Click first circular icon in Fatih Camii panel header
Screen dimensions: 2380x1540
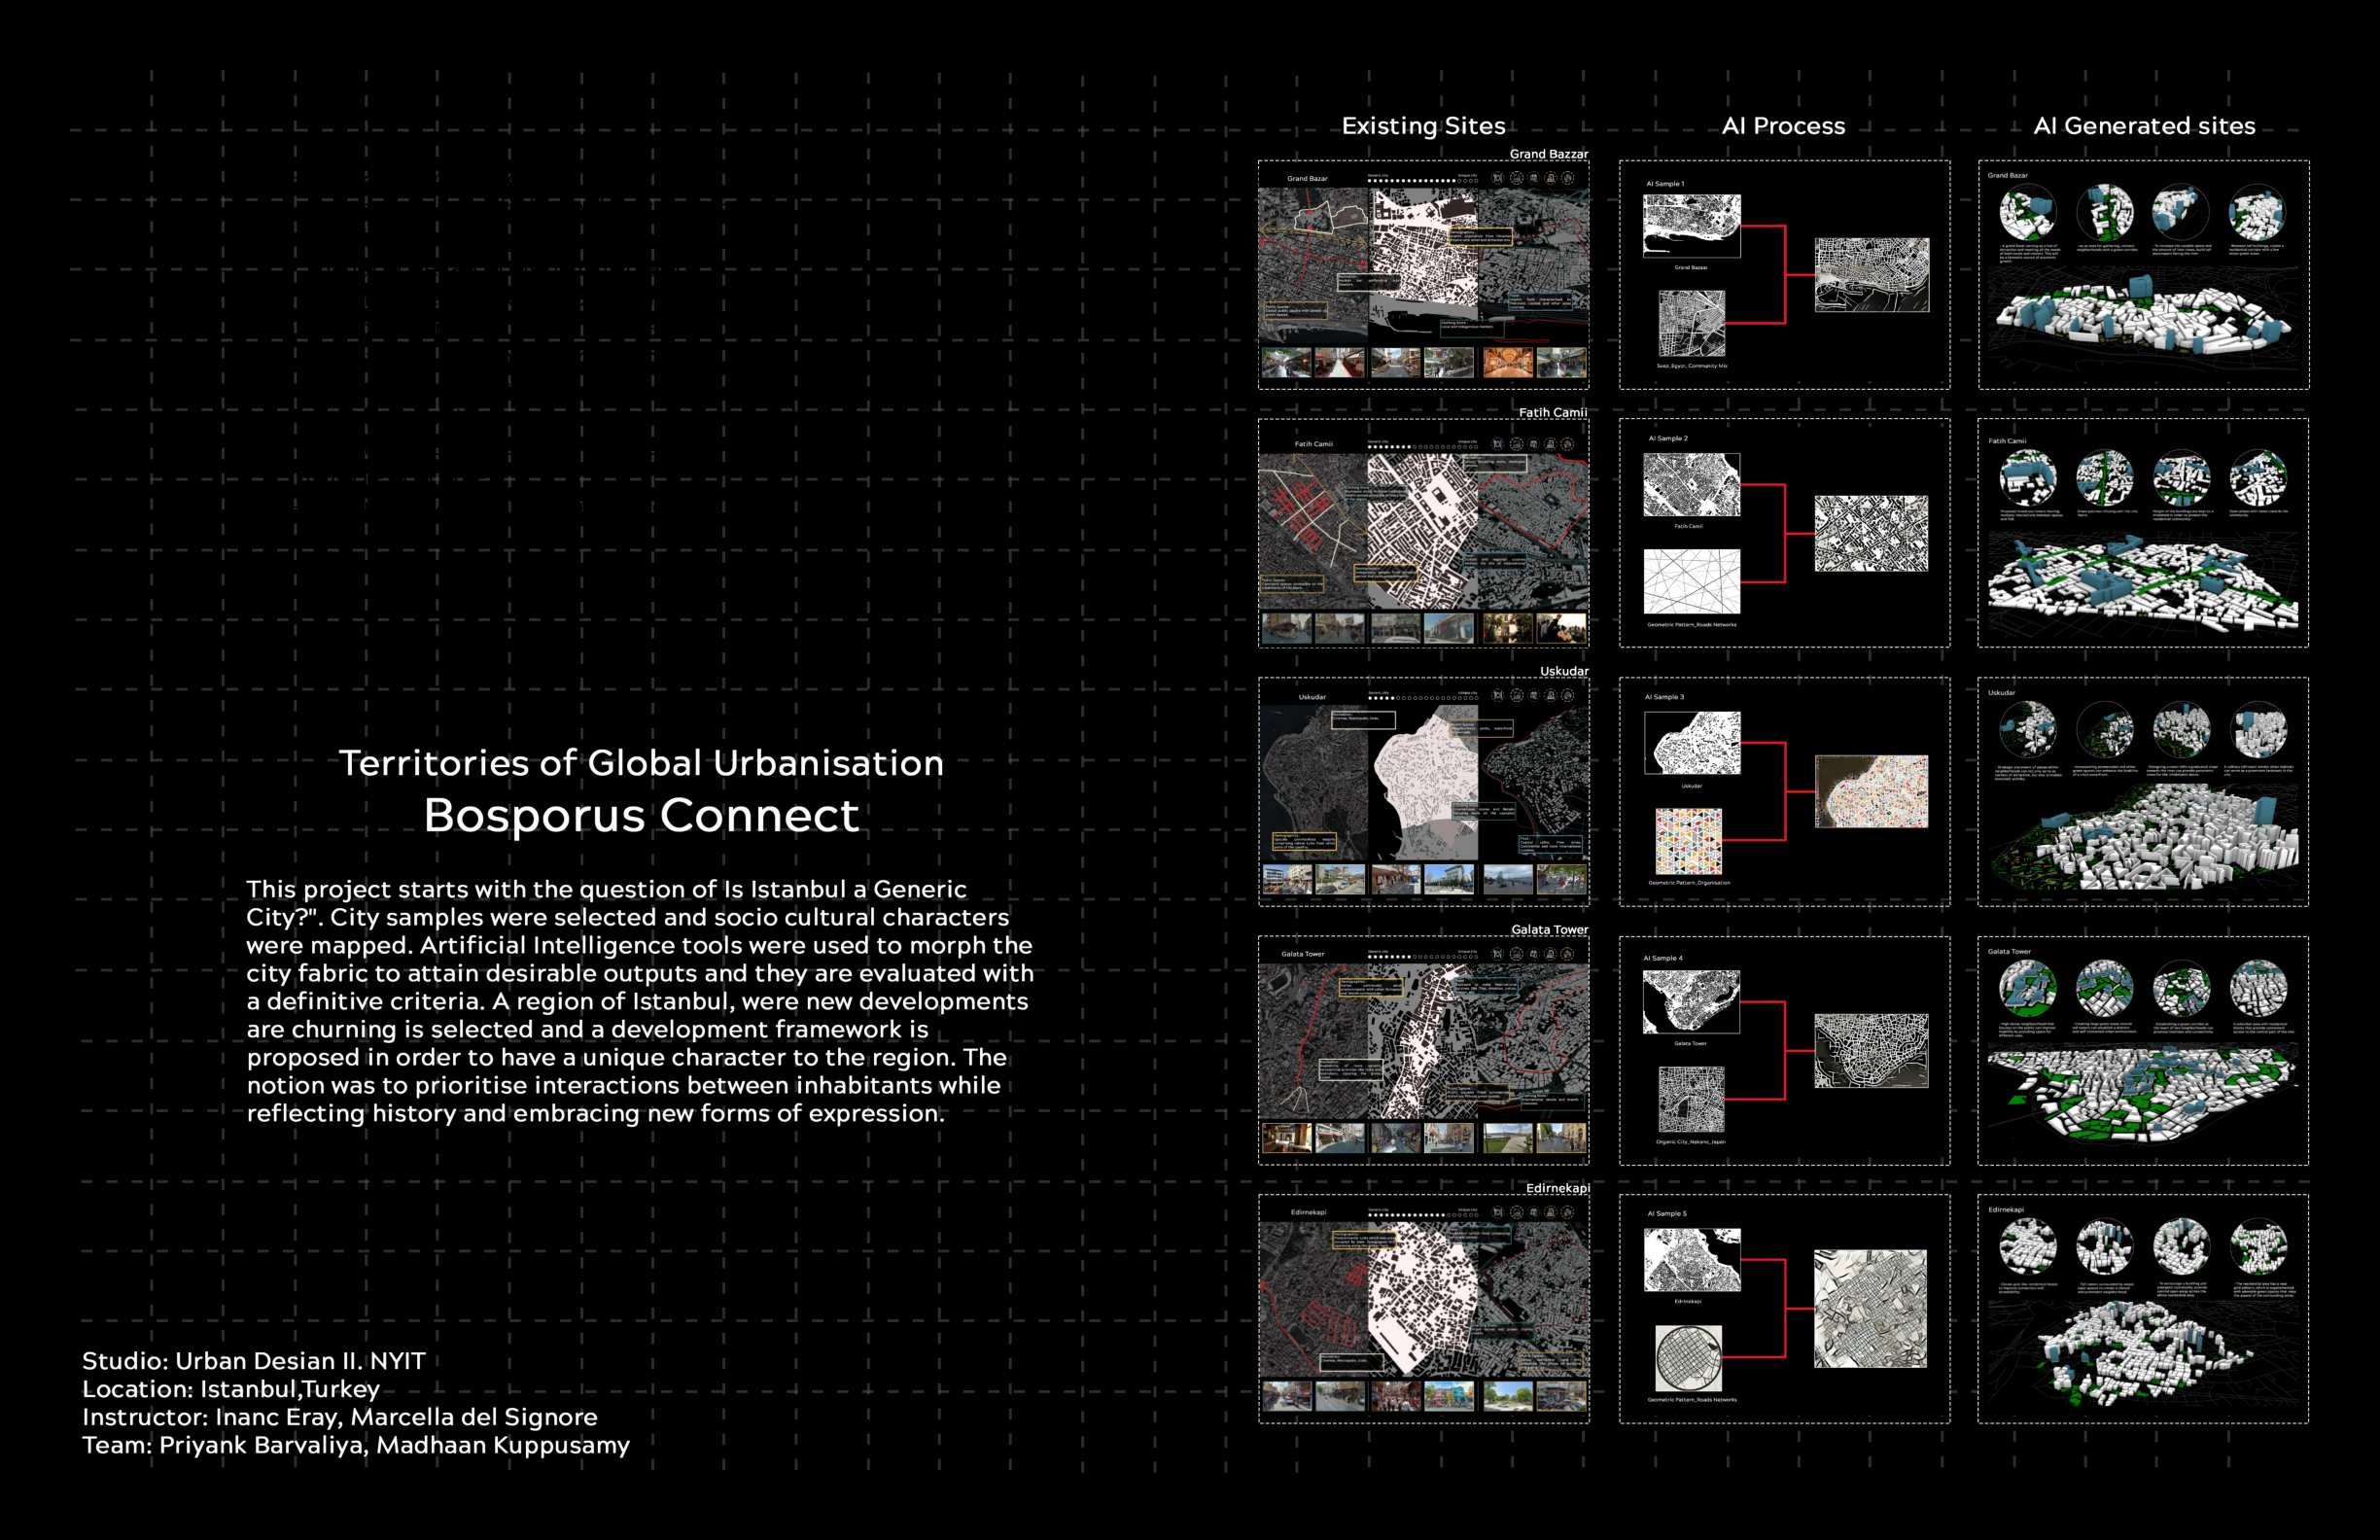click(x=1497, y=444)
